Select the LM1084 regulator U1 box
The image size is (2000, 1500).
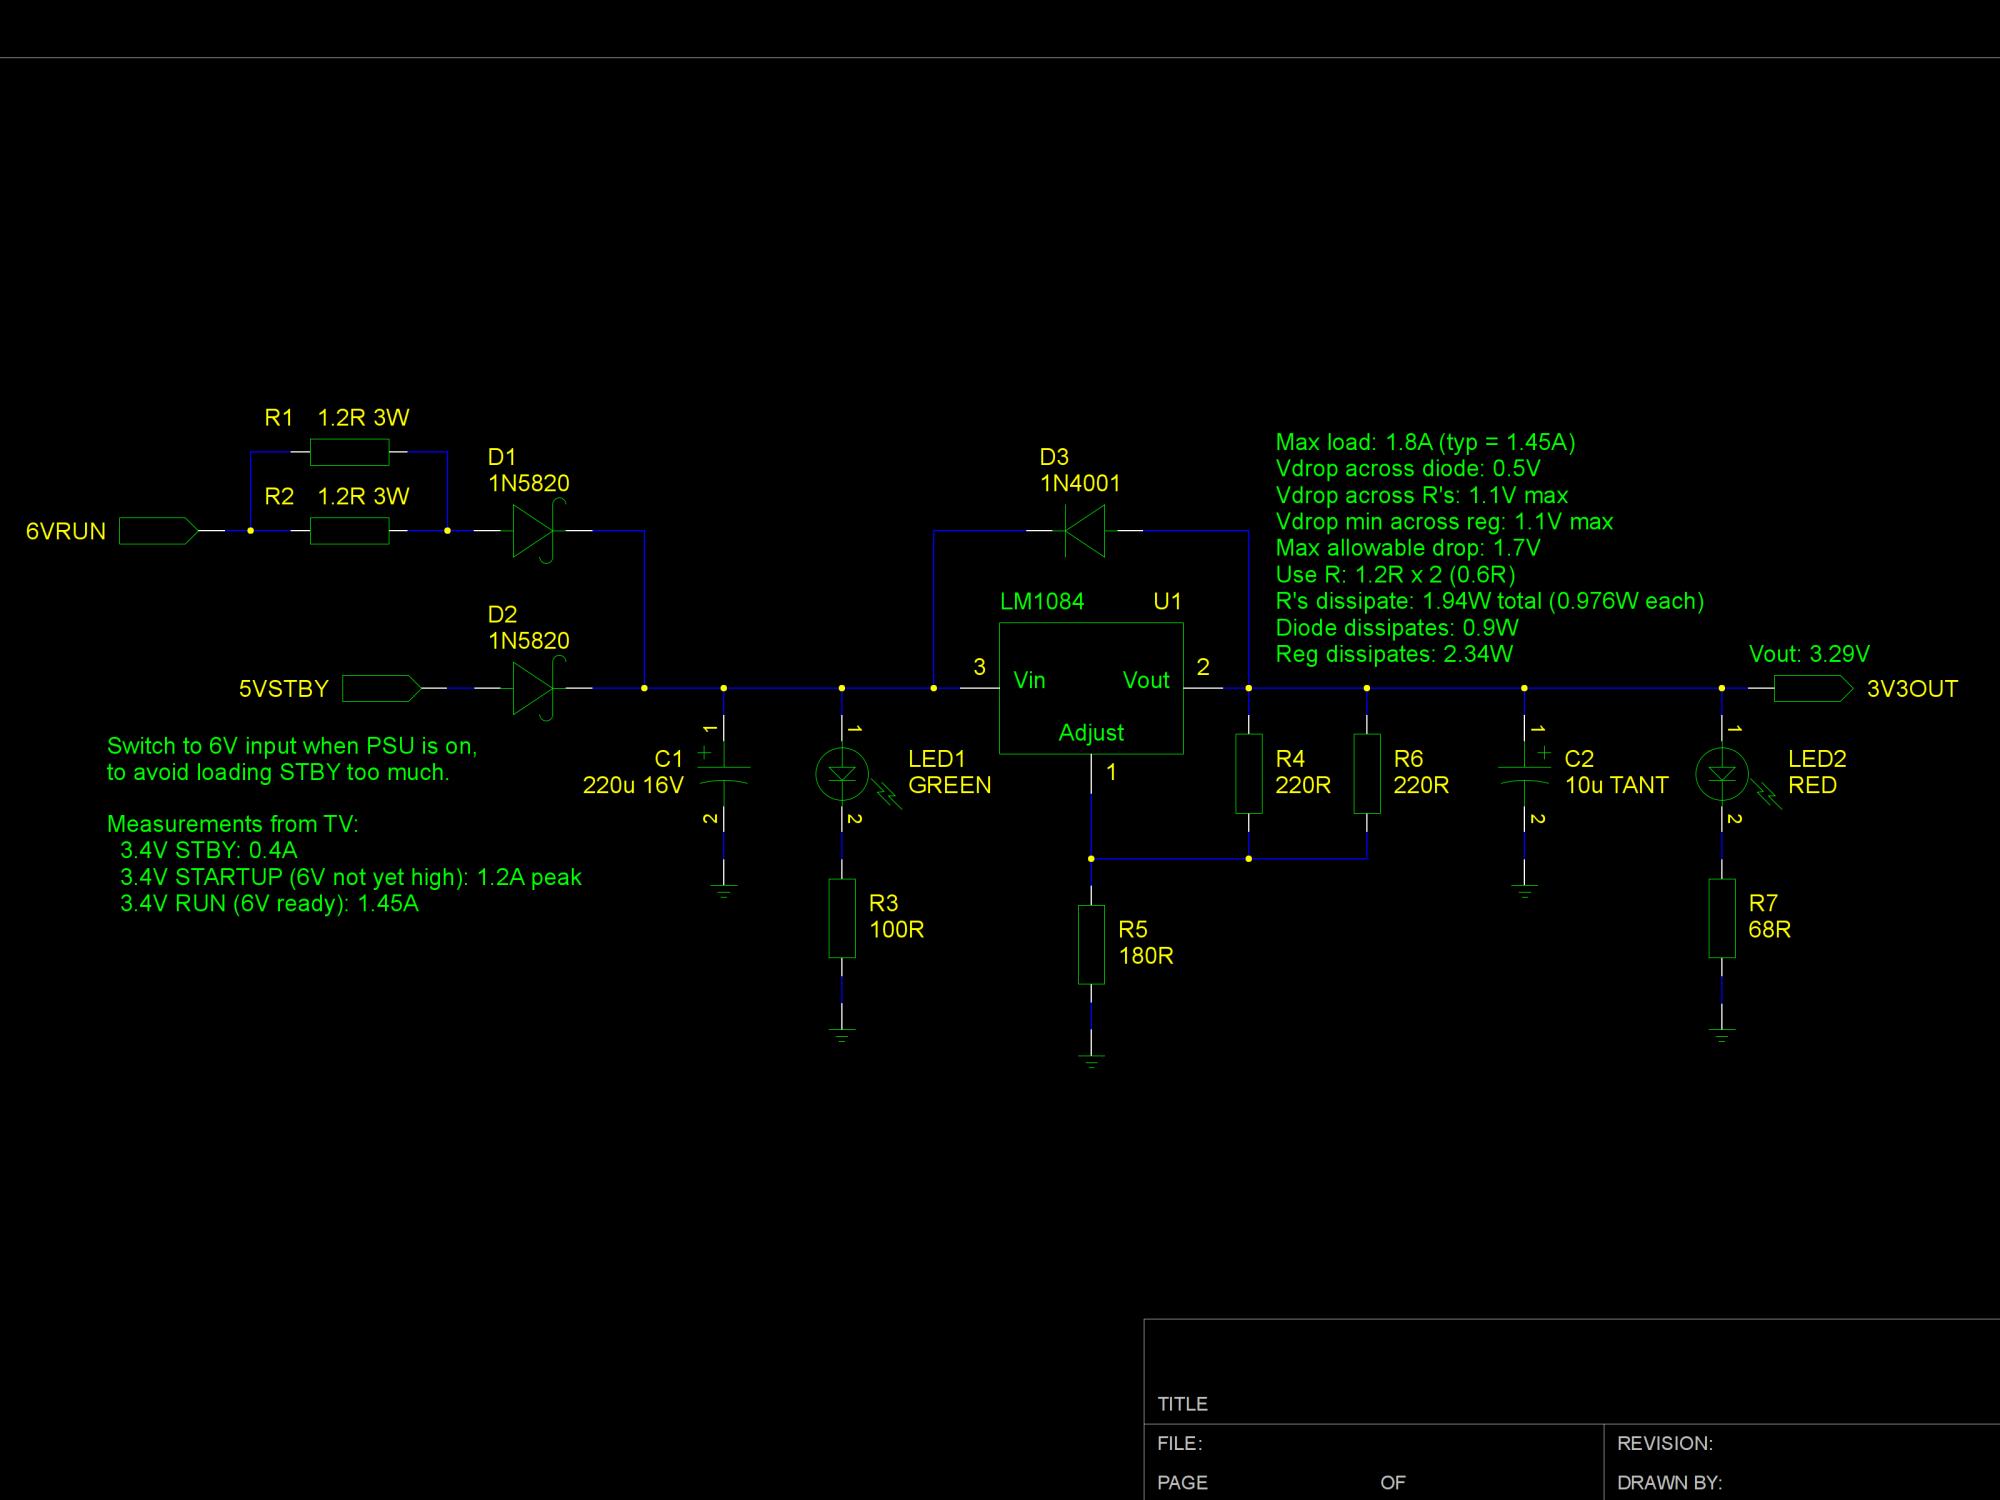coord(1091,688)
